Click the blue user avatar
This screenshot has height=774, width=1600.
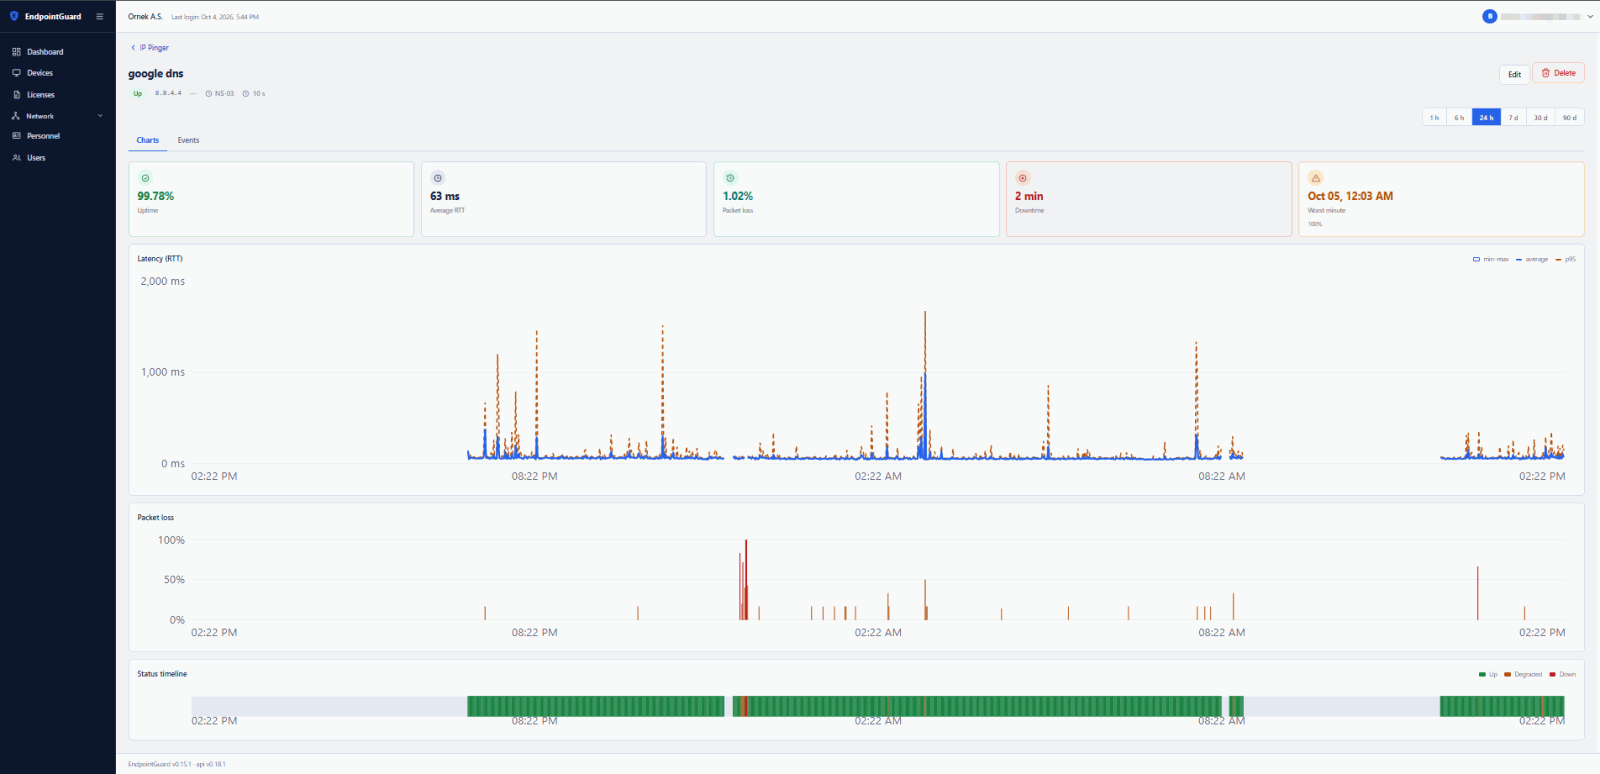point(1490,16)
